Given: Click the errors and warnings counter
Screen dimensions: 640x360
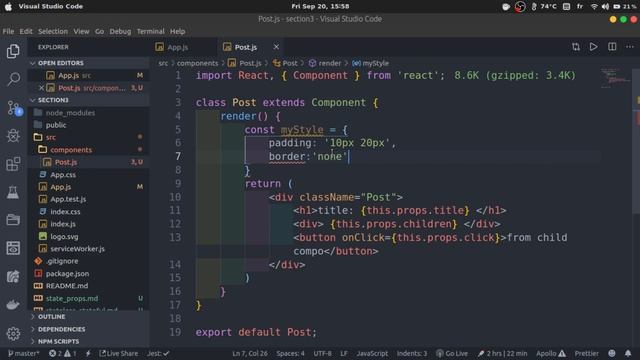Looking at the screenshot, I should (x=62, y=353).
